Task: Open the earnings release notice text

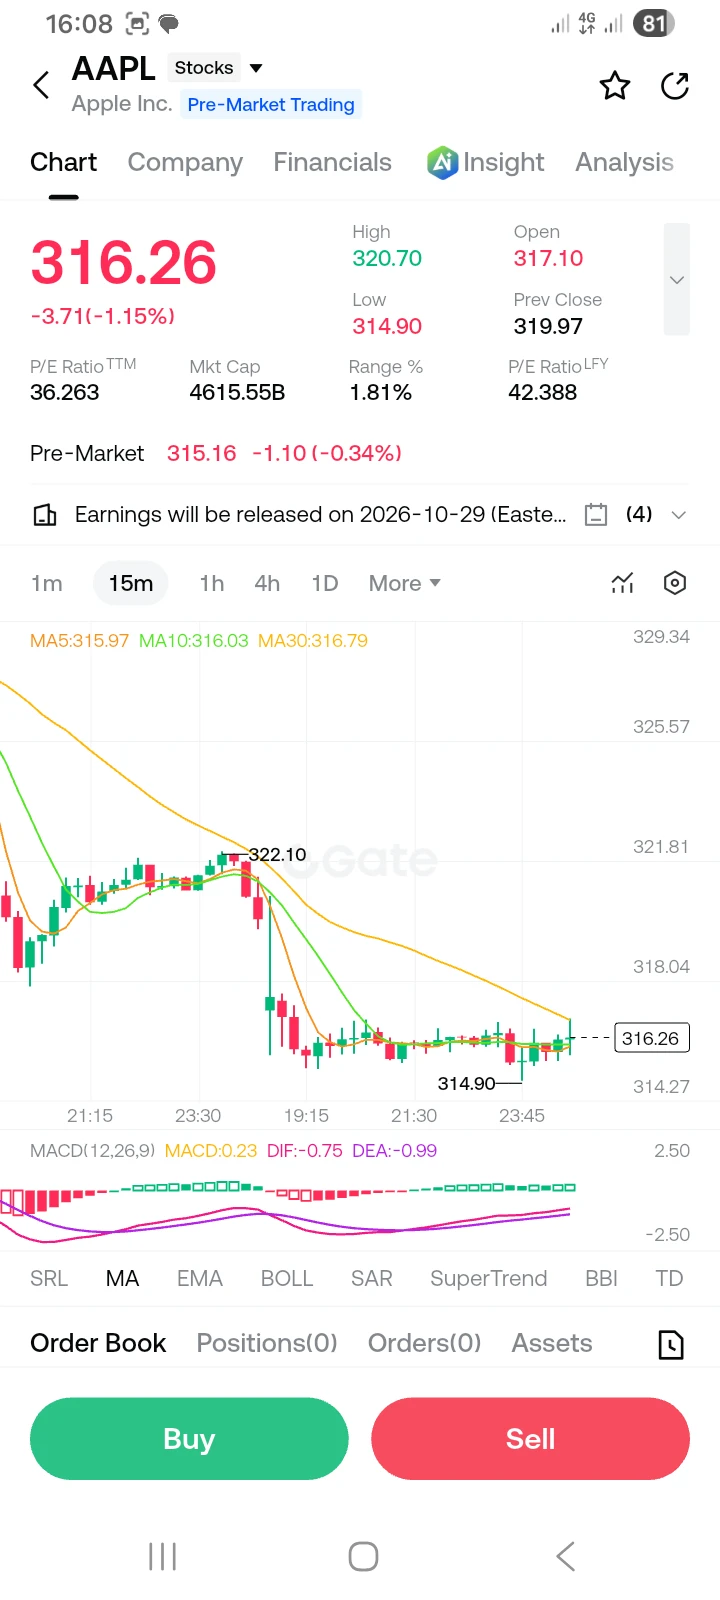Action: click(320, 514)
